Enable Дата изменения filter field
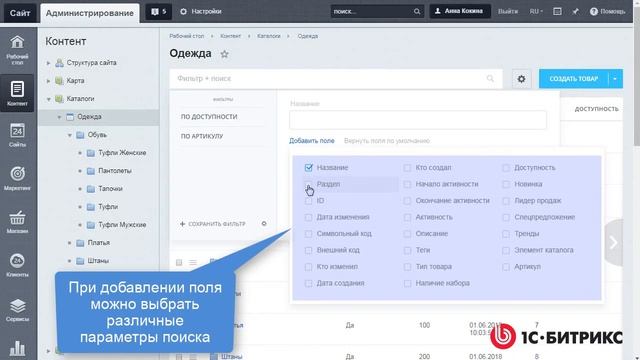640x360 pixels. pos(309,217)
